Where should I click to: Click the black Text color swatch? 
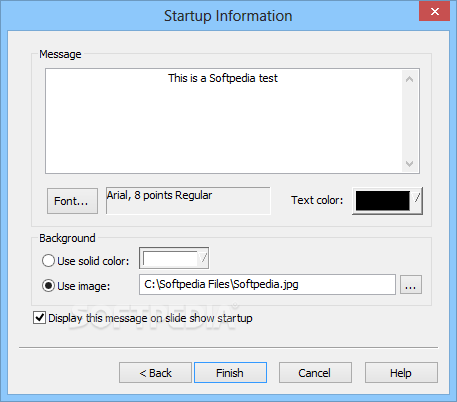pos(382,201)
